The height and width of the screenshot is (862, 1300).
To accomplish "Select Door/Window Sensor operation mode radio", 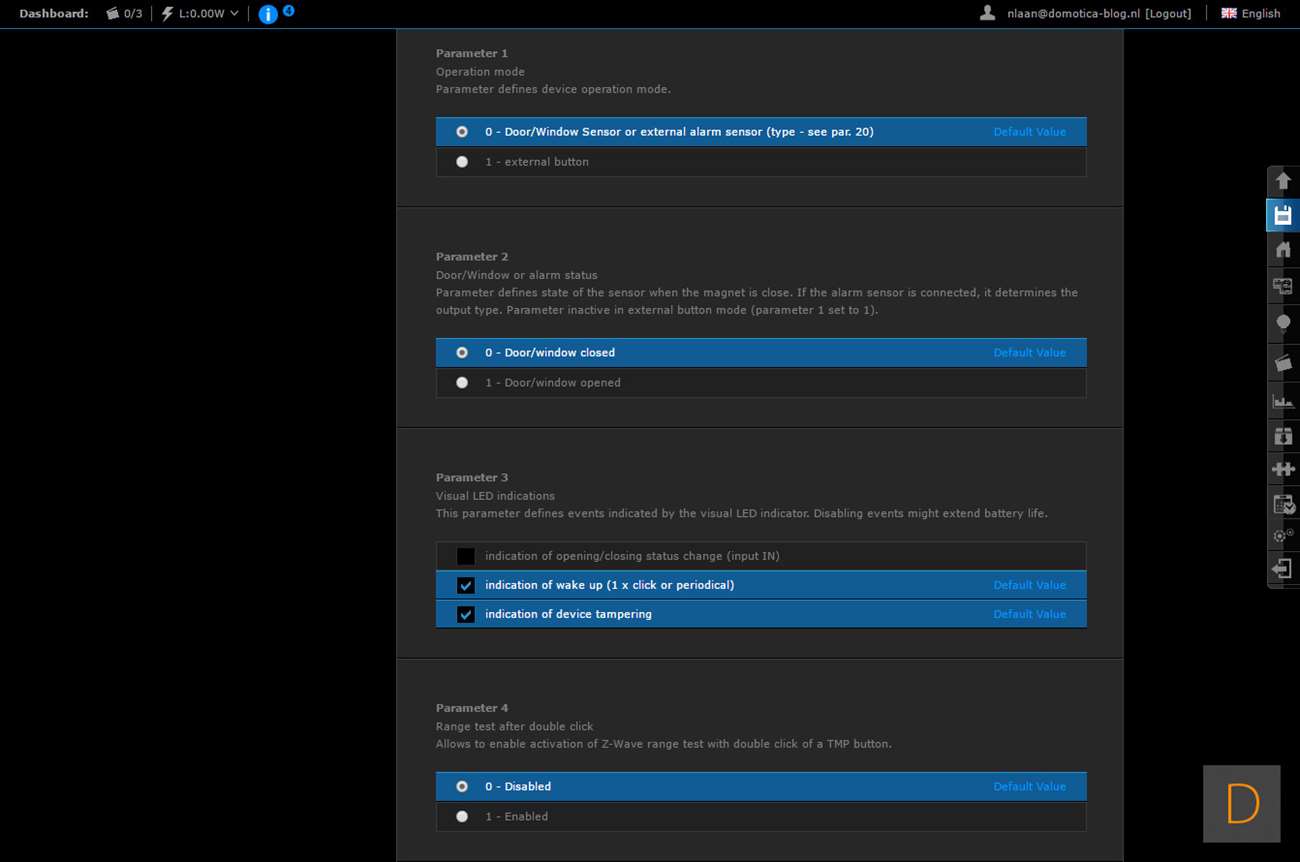I will (462, 132).
